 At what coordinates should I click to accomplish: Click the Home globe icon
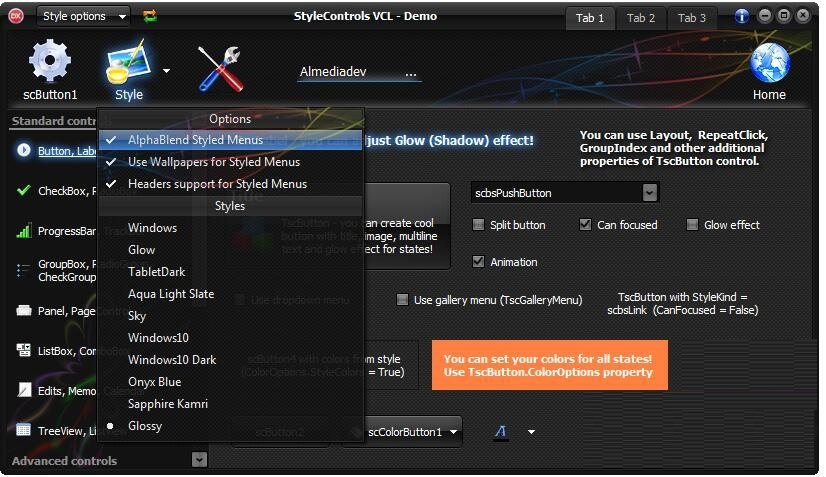pyautogui.click(x=770, y=63)
